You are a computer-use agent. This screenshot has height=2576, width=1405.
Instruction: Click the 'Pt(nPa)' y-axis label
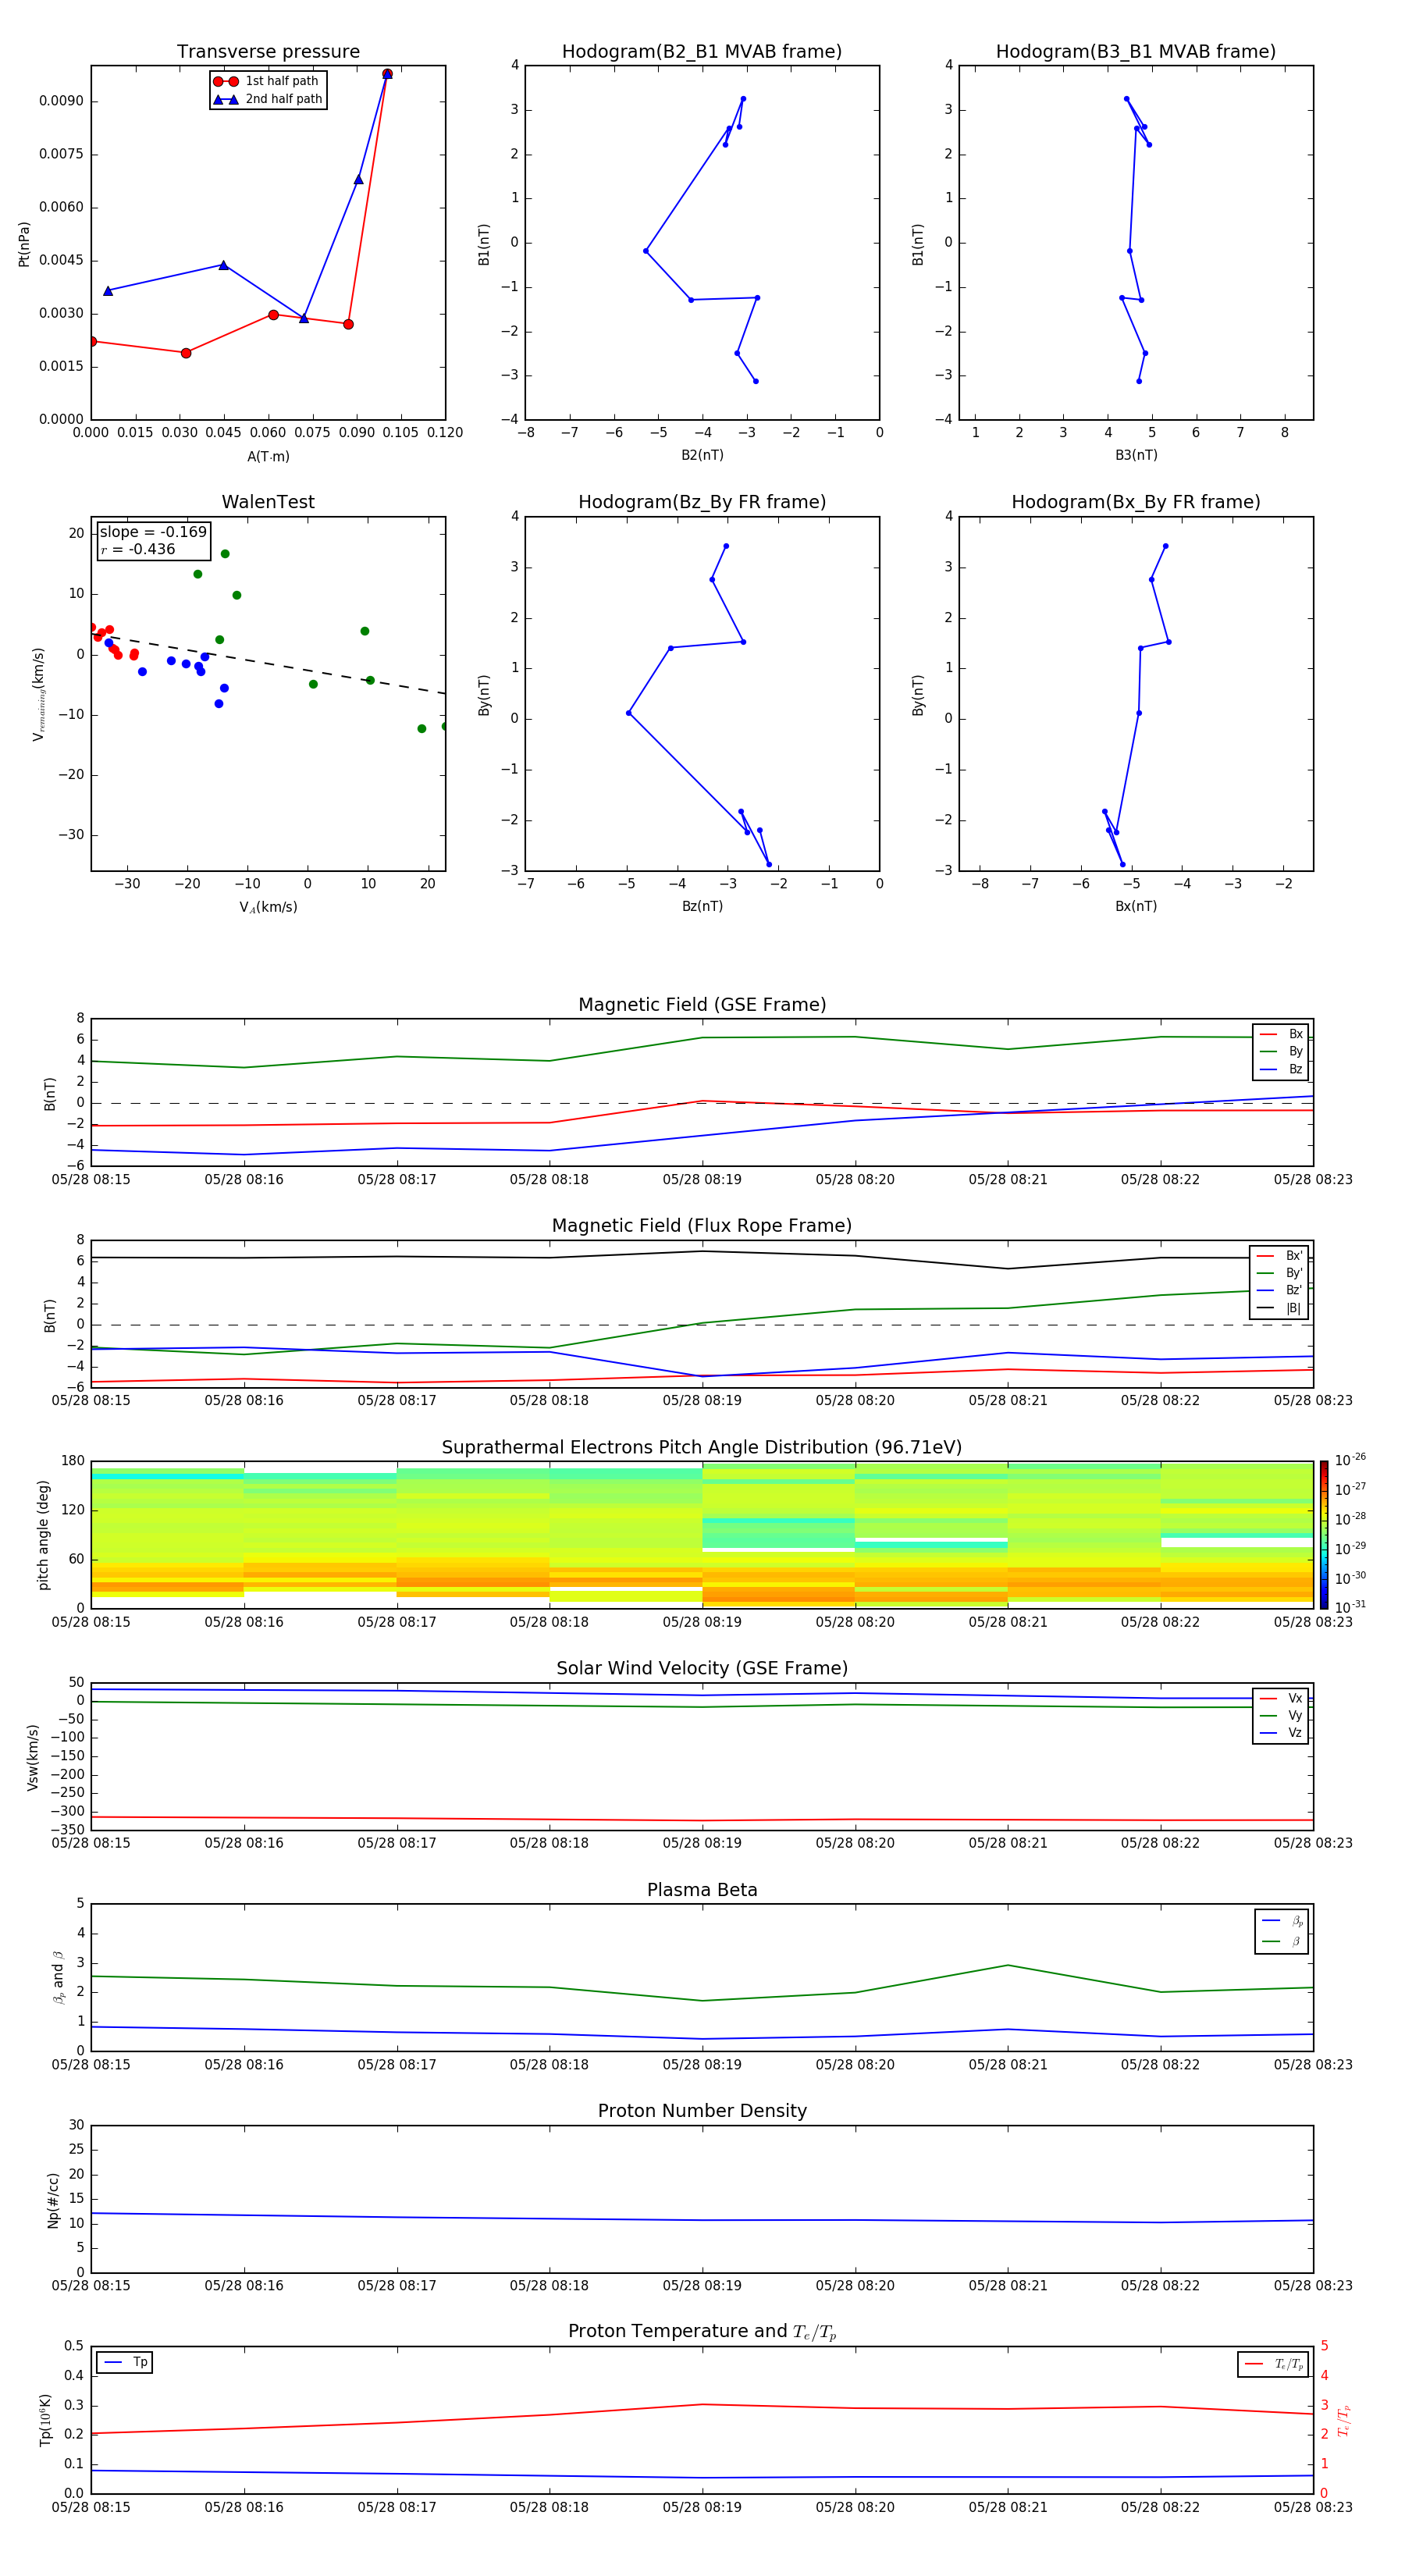coord(24,244)
